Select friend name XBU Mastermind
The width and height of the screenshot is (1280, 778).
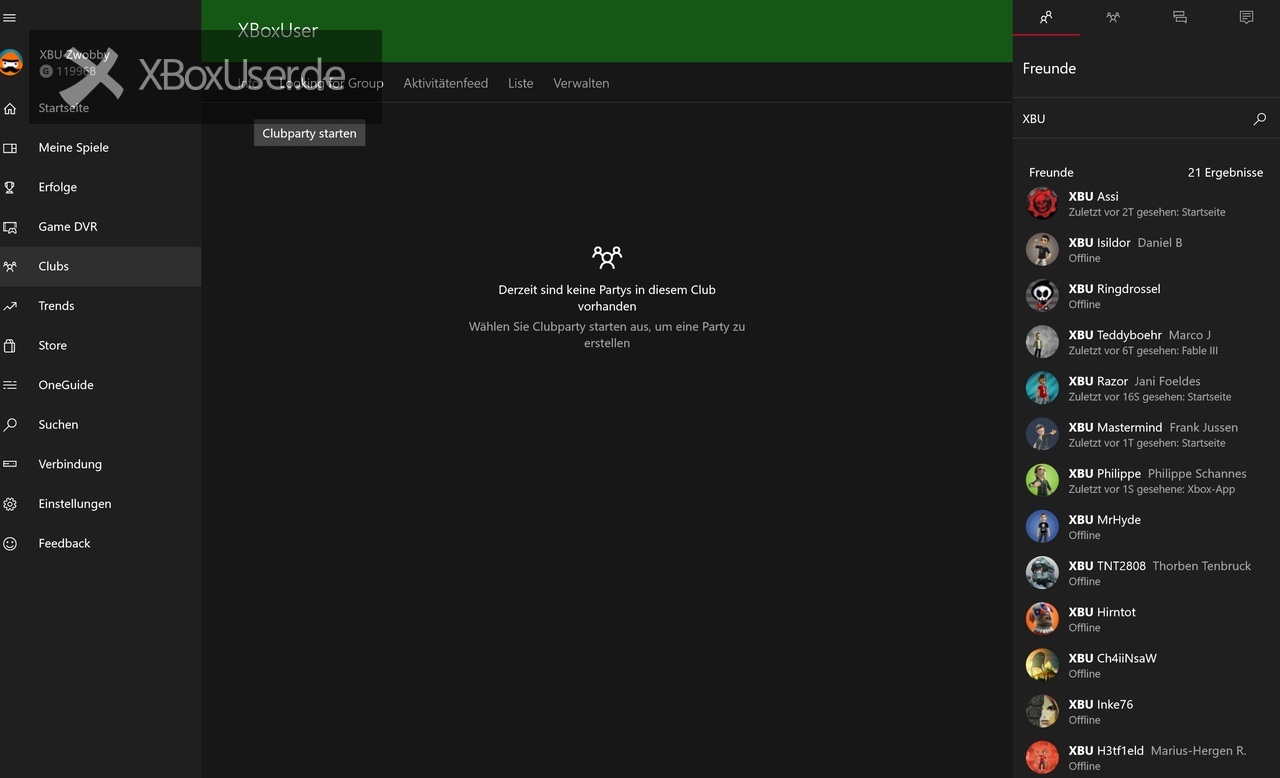[1115, 427]
